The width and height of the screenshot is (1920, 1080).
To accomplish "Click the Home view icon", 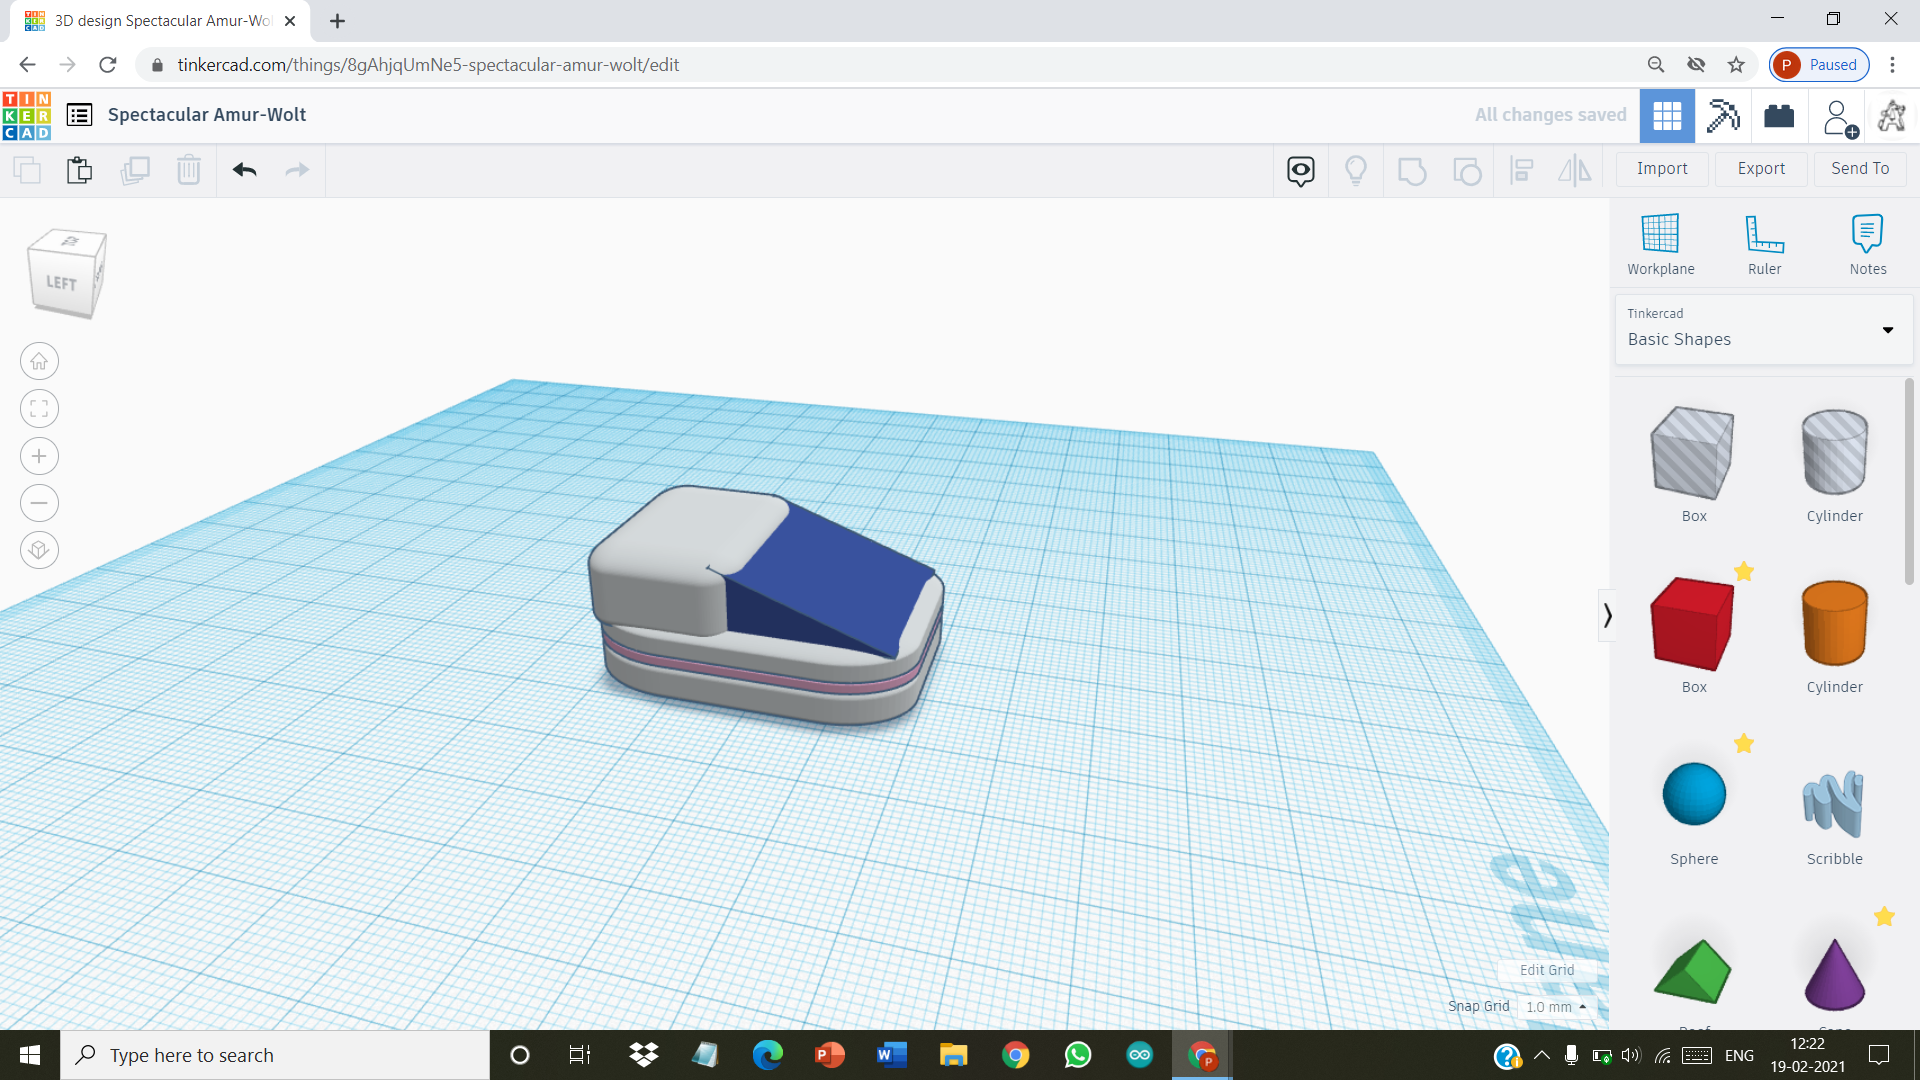I will tap(39, 361).
